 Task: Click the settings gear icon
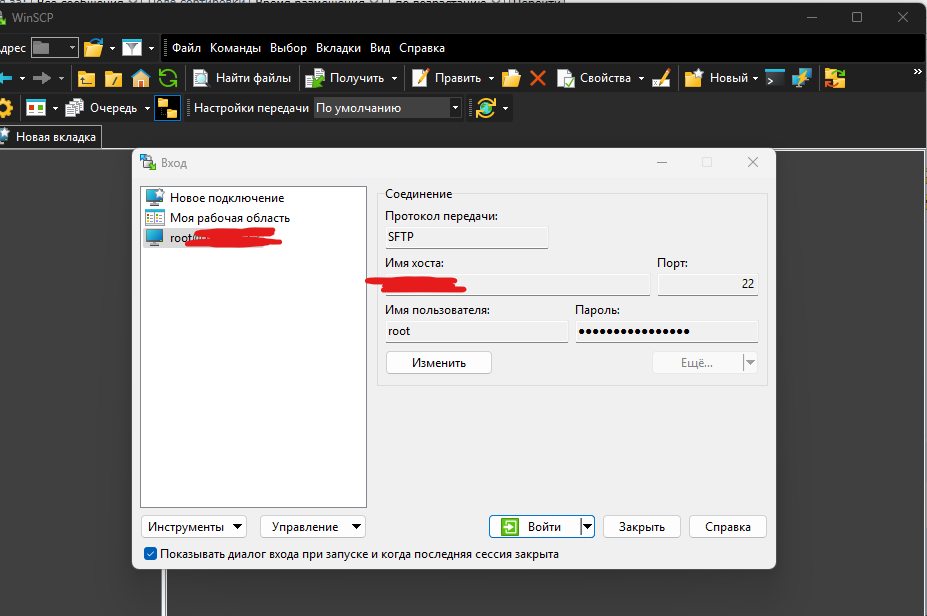pyautogui.click(x=5, y=108)
